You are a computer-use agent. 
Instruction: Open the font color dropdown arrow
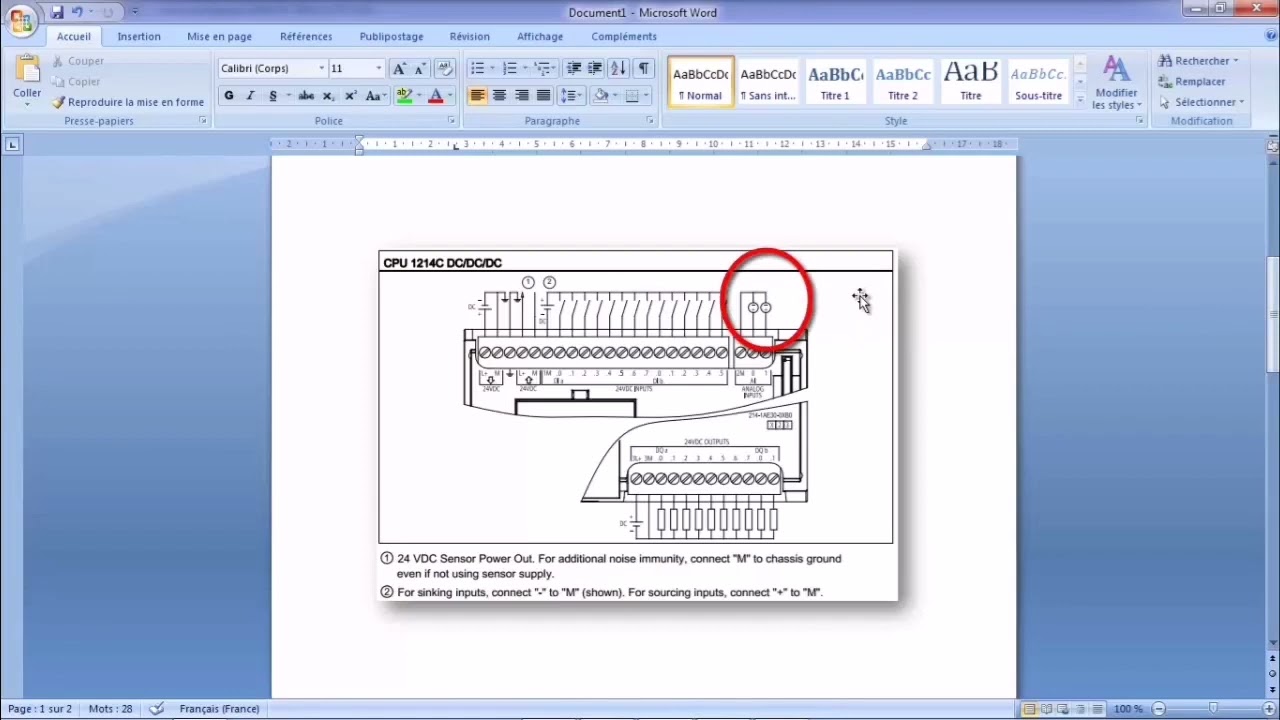[x=450, y=95]
